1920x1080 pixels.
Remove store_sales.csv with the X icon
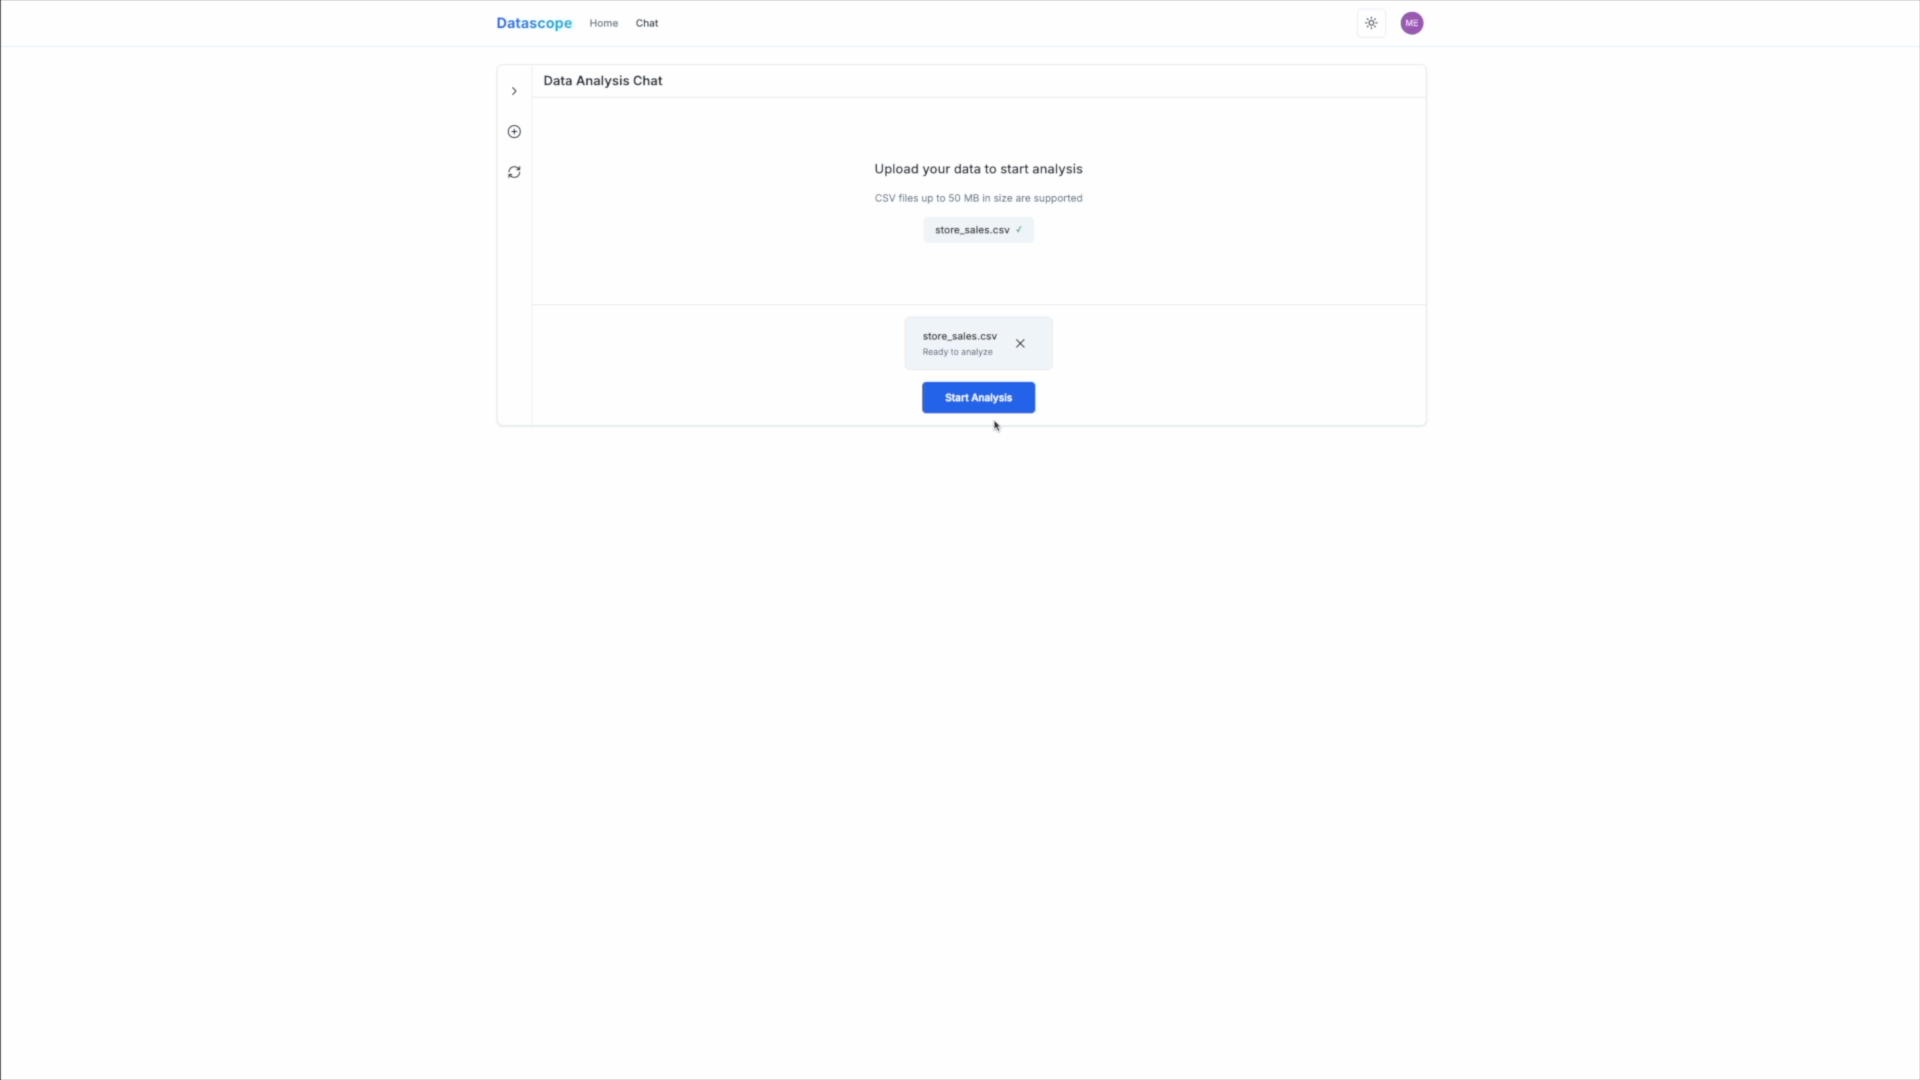click(1020, 343)
